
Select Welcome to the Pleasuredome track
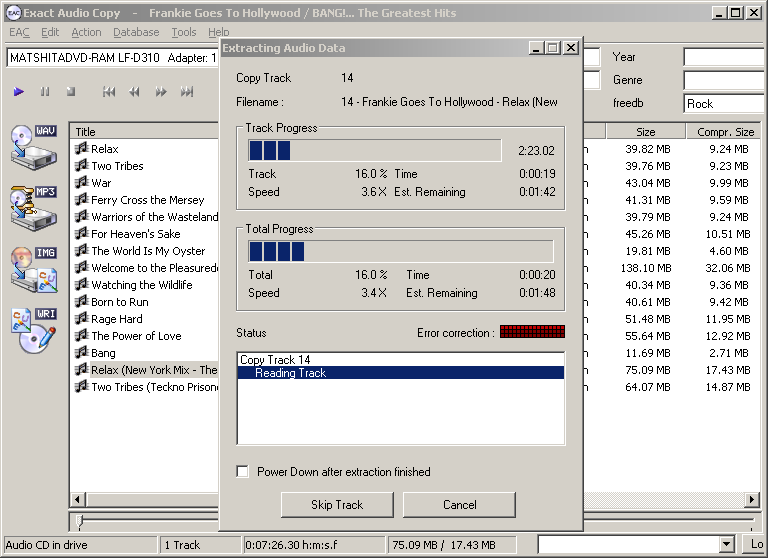154,267
